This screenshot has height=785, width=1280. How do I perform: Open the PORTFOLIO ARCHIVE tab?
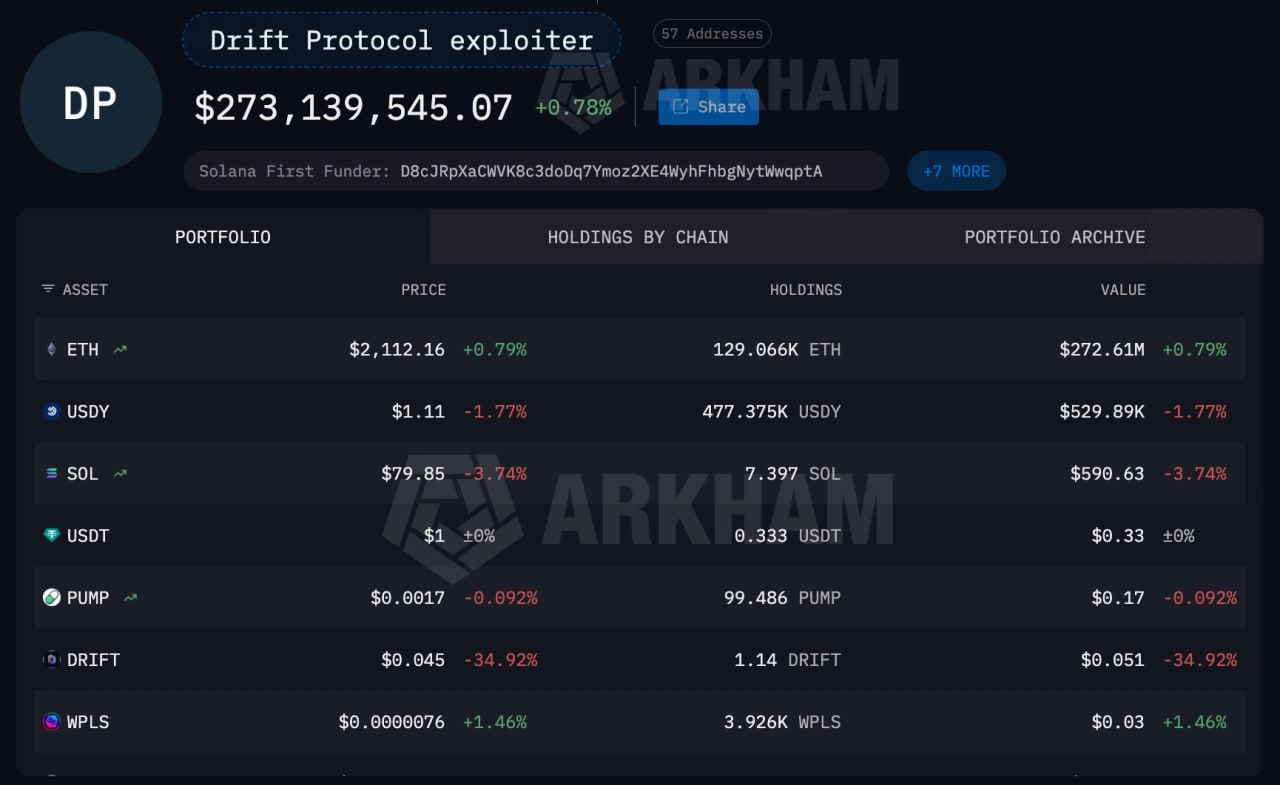(x=1054, y=237)
